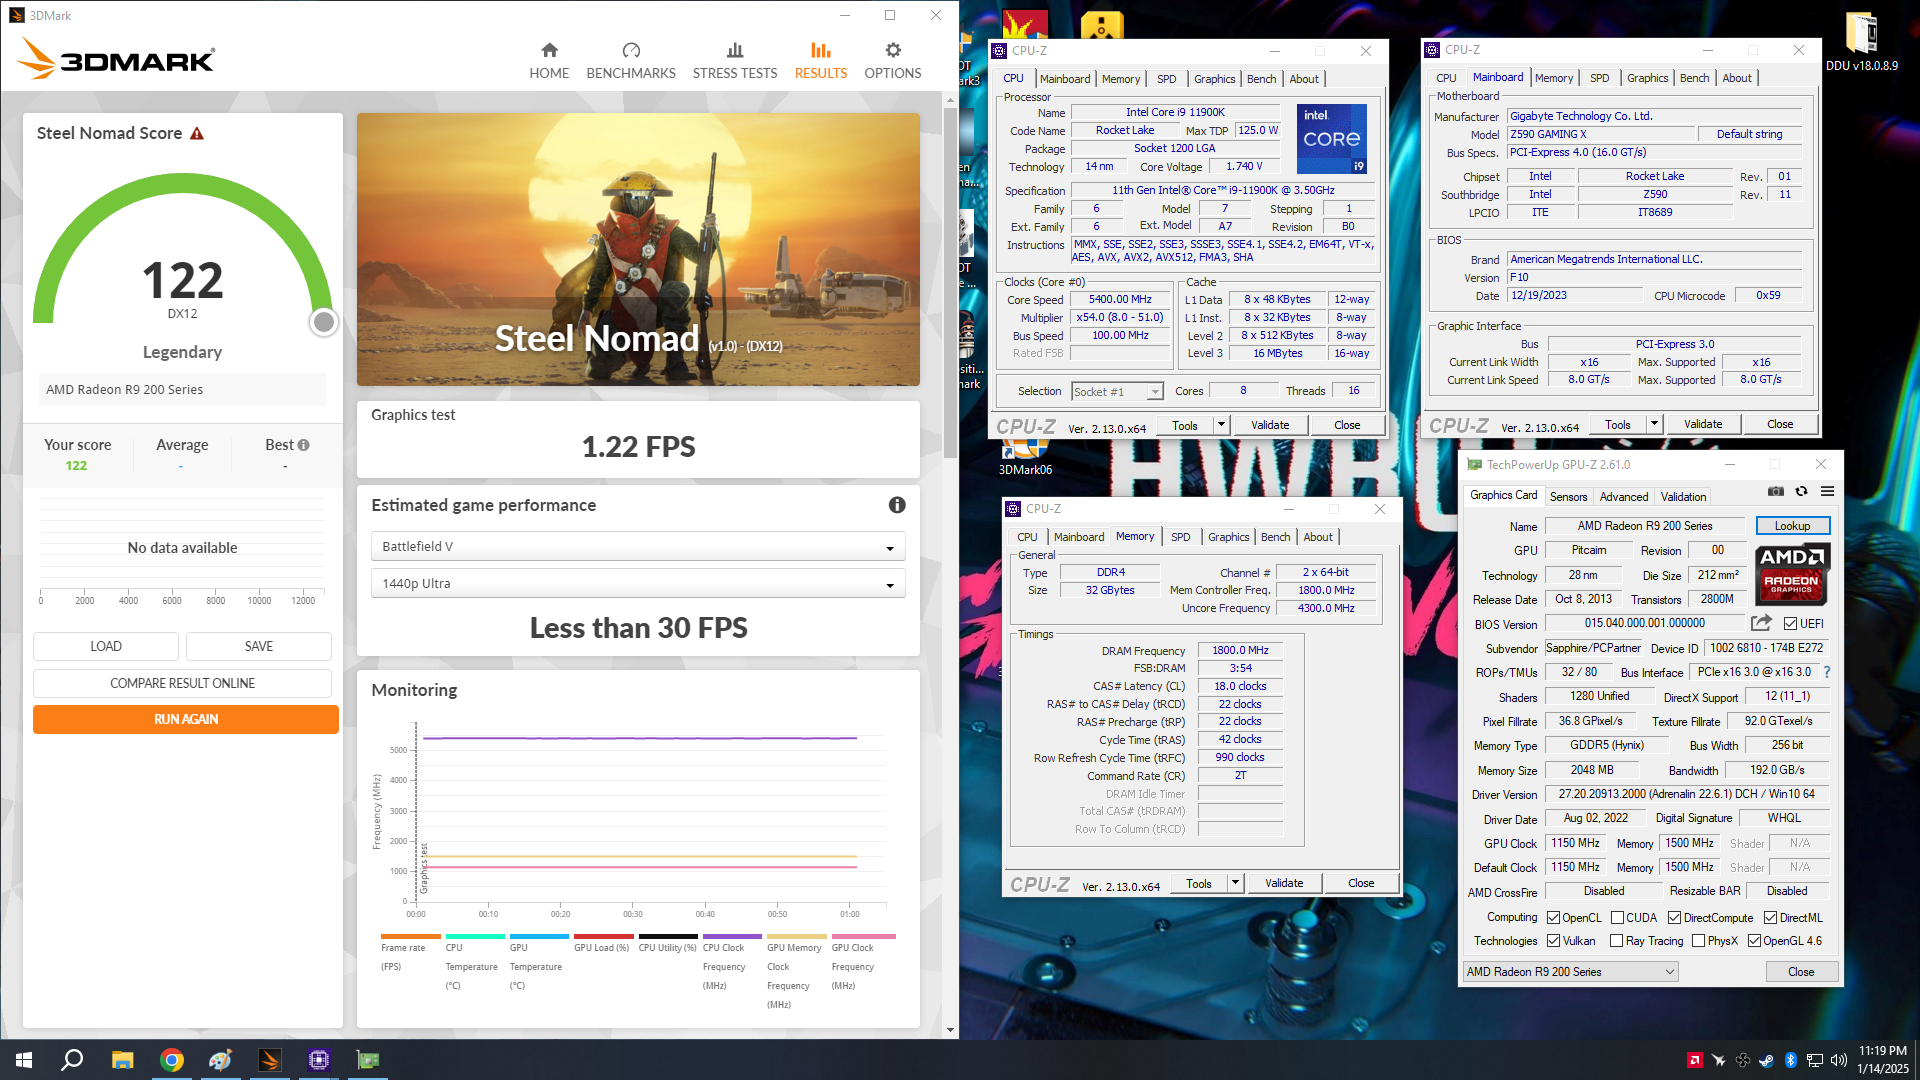Image resolution: width=1920 pixels, height=1080 pixels.
Task: Expand the 1440p Ultra resolution dropdown
Action: point(638,583)
